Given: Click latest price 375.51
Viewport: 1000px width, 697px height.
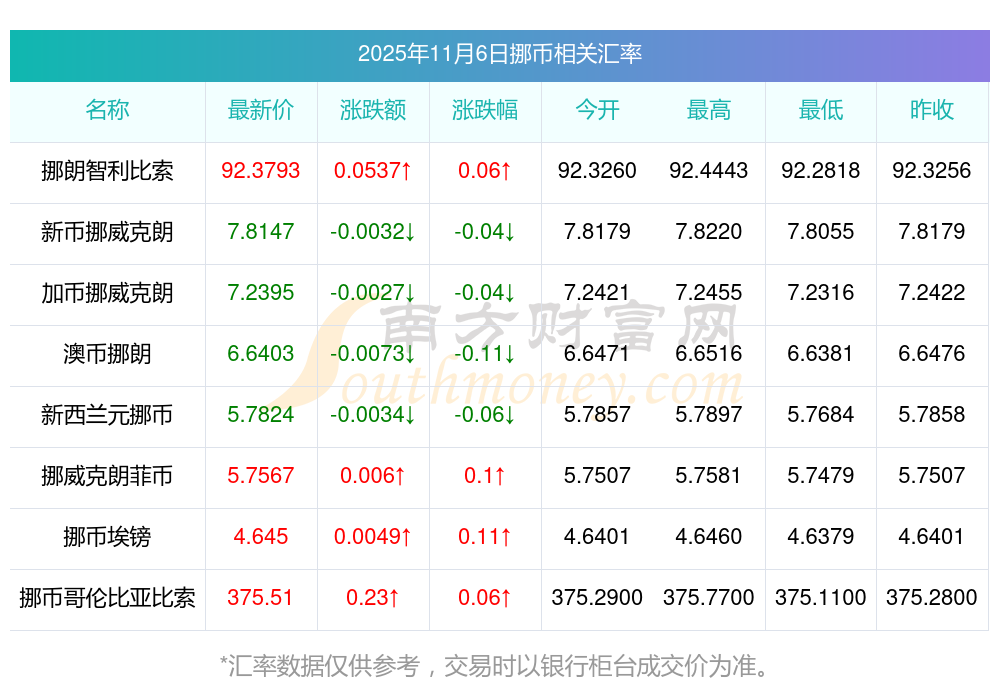Looking at the screenshot, I should (x=260, y=598).
